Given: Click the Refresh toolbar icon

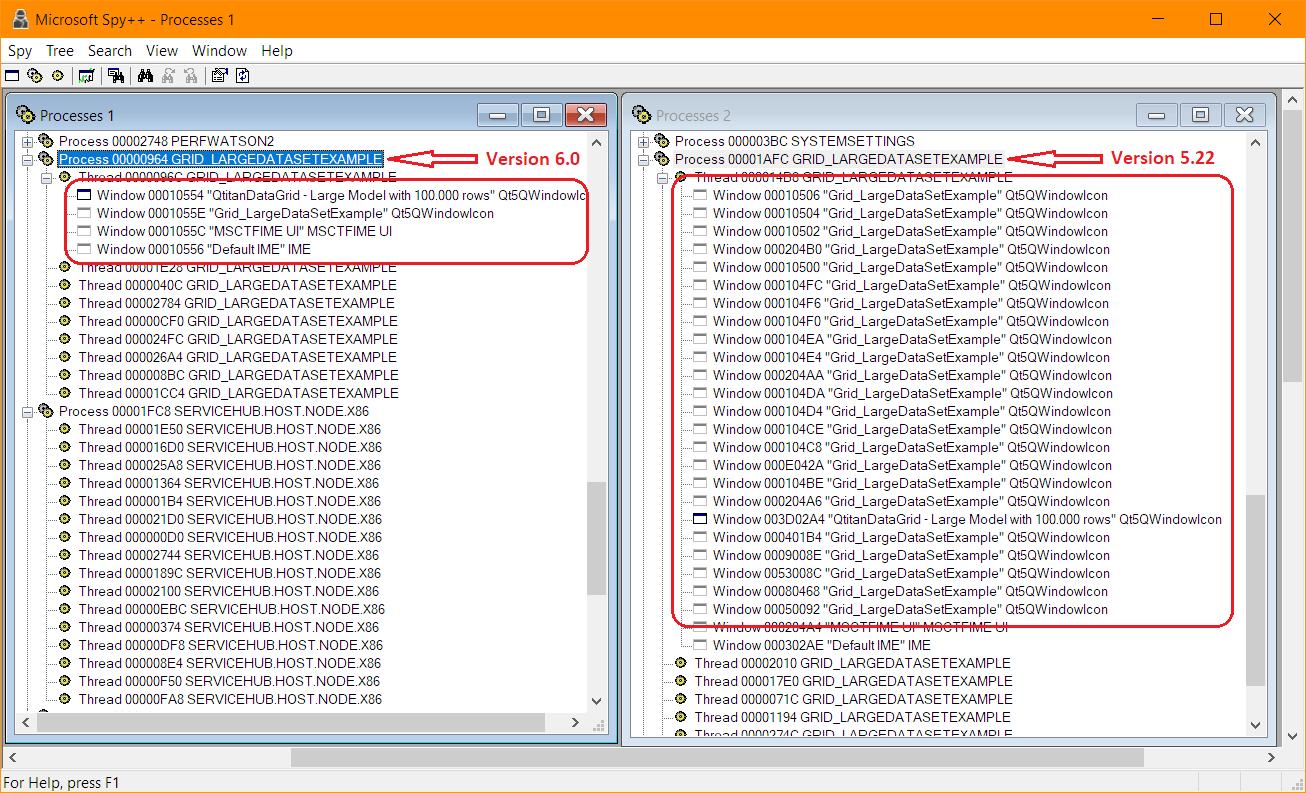Looking at the screenshot, I should [x=241, y=75].
